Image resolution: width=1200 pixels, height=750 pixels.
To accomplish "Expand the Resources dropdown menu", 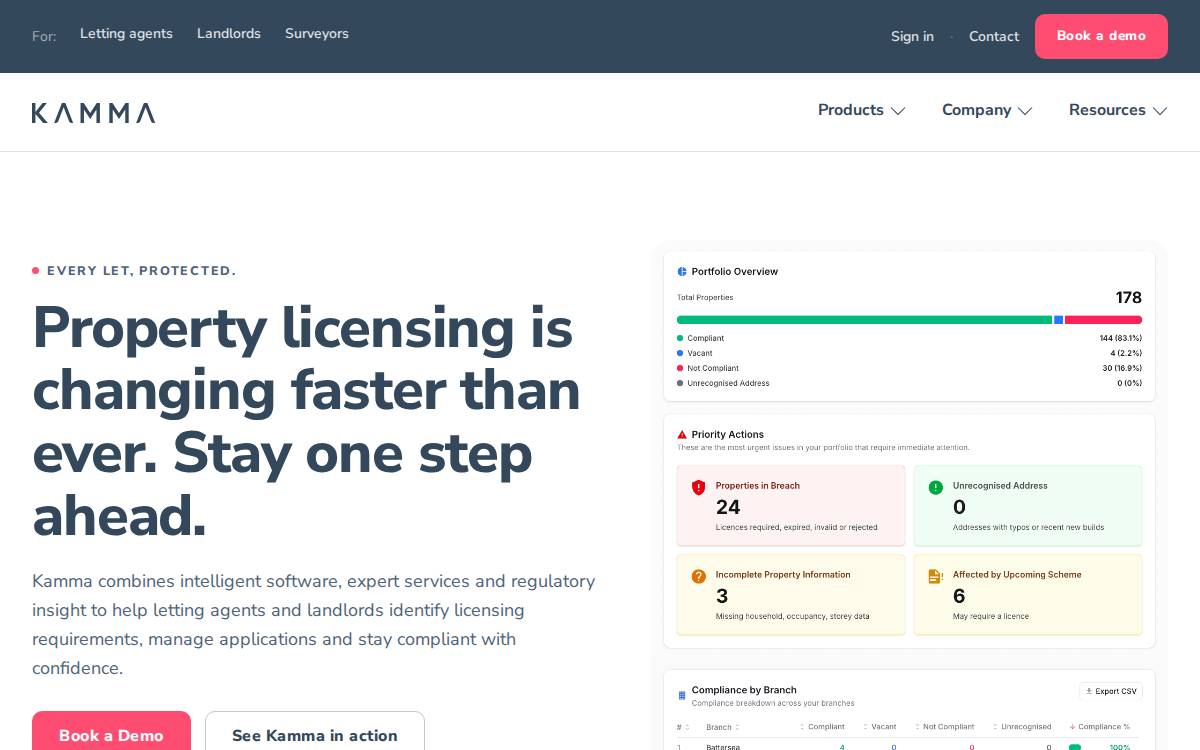I will coord(1118,110).
